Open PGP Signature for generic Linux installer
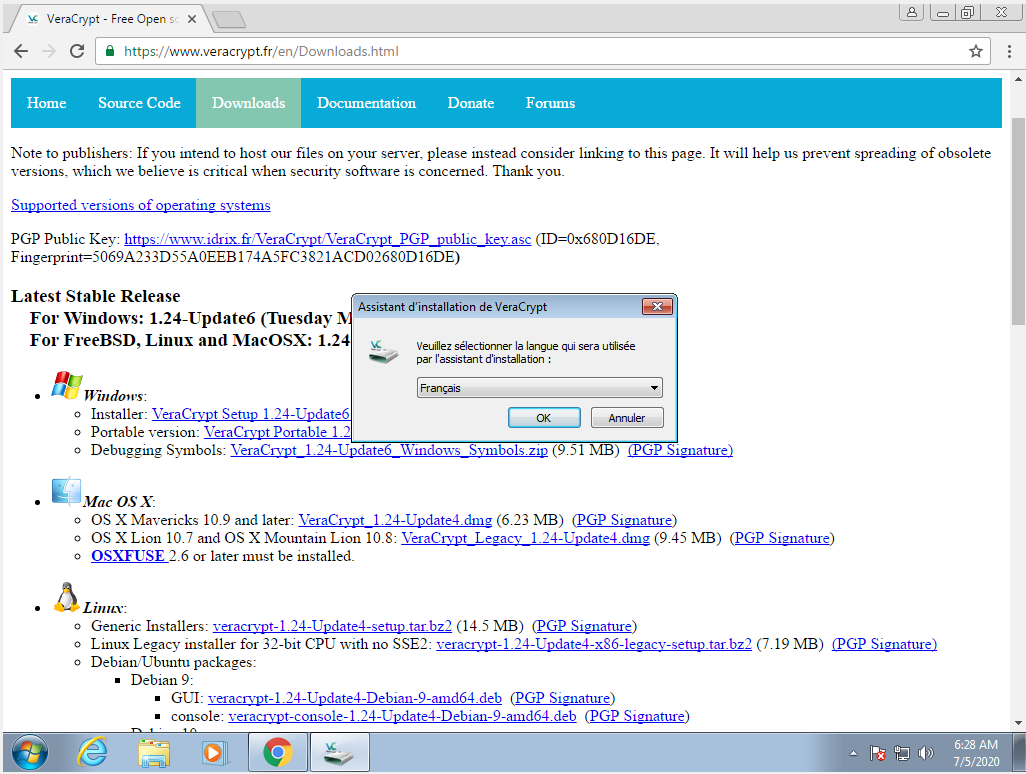 coord(584,626)
